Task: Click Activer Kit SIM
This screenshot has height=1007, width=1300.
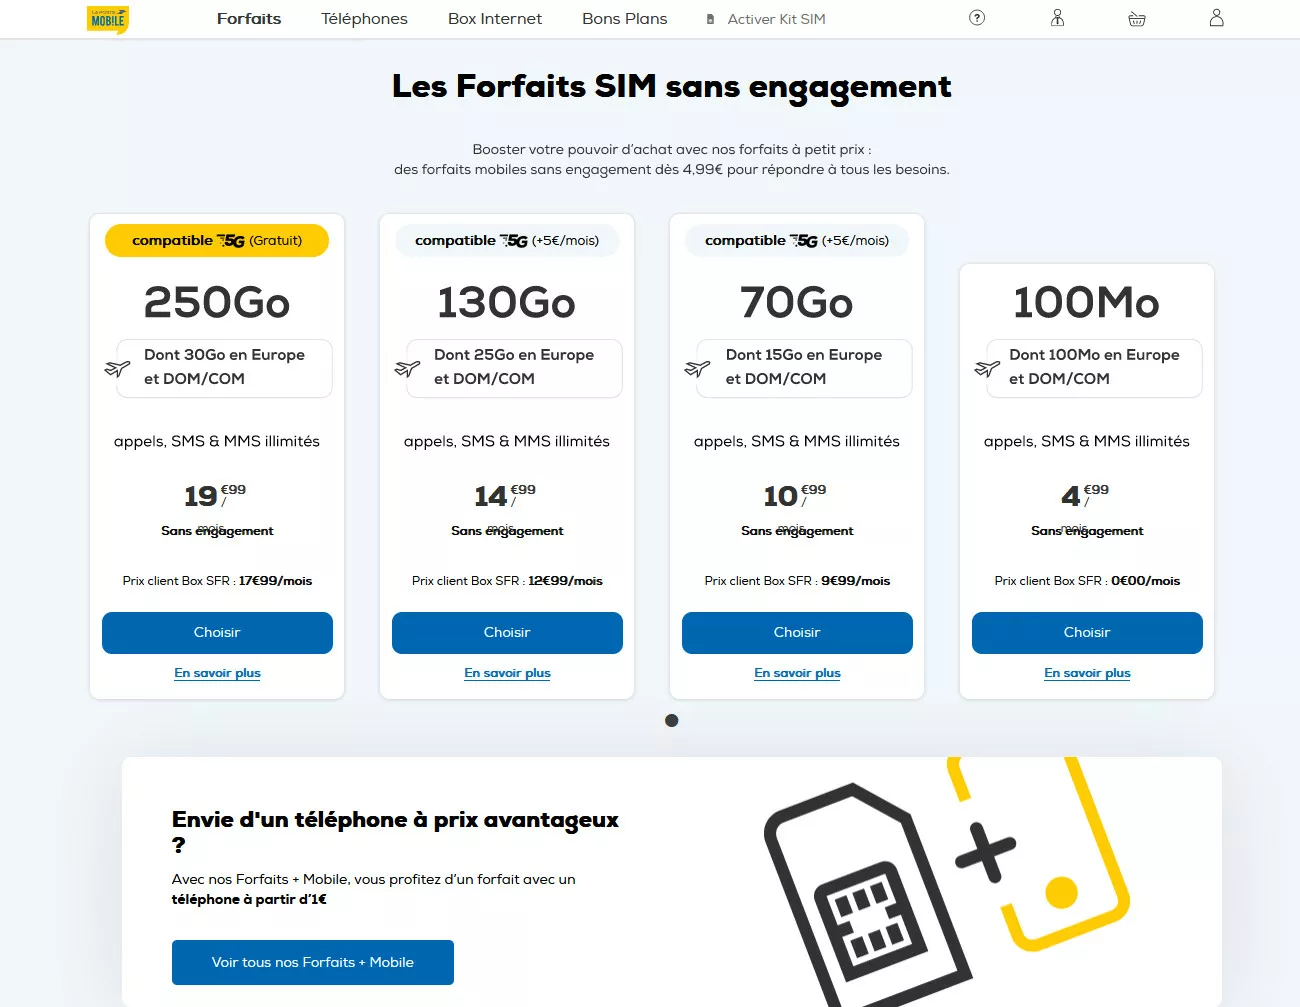Action: 776,18
